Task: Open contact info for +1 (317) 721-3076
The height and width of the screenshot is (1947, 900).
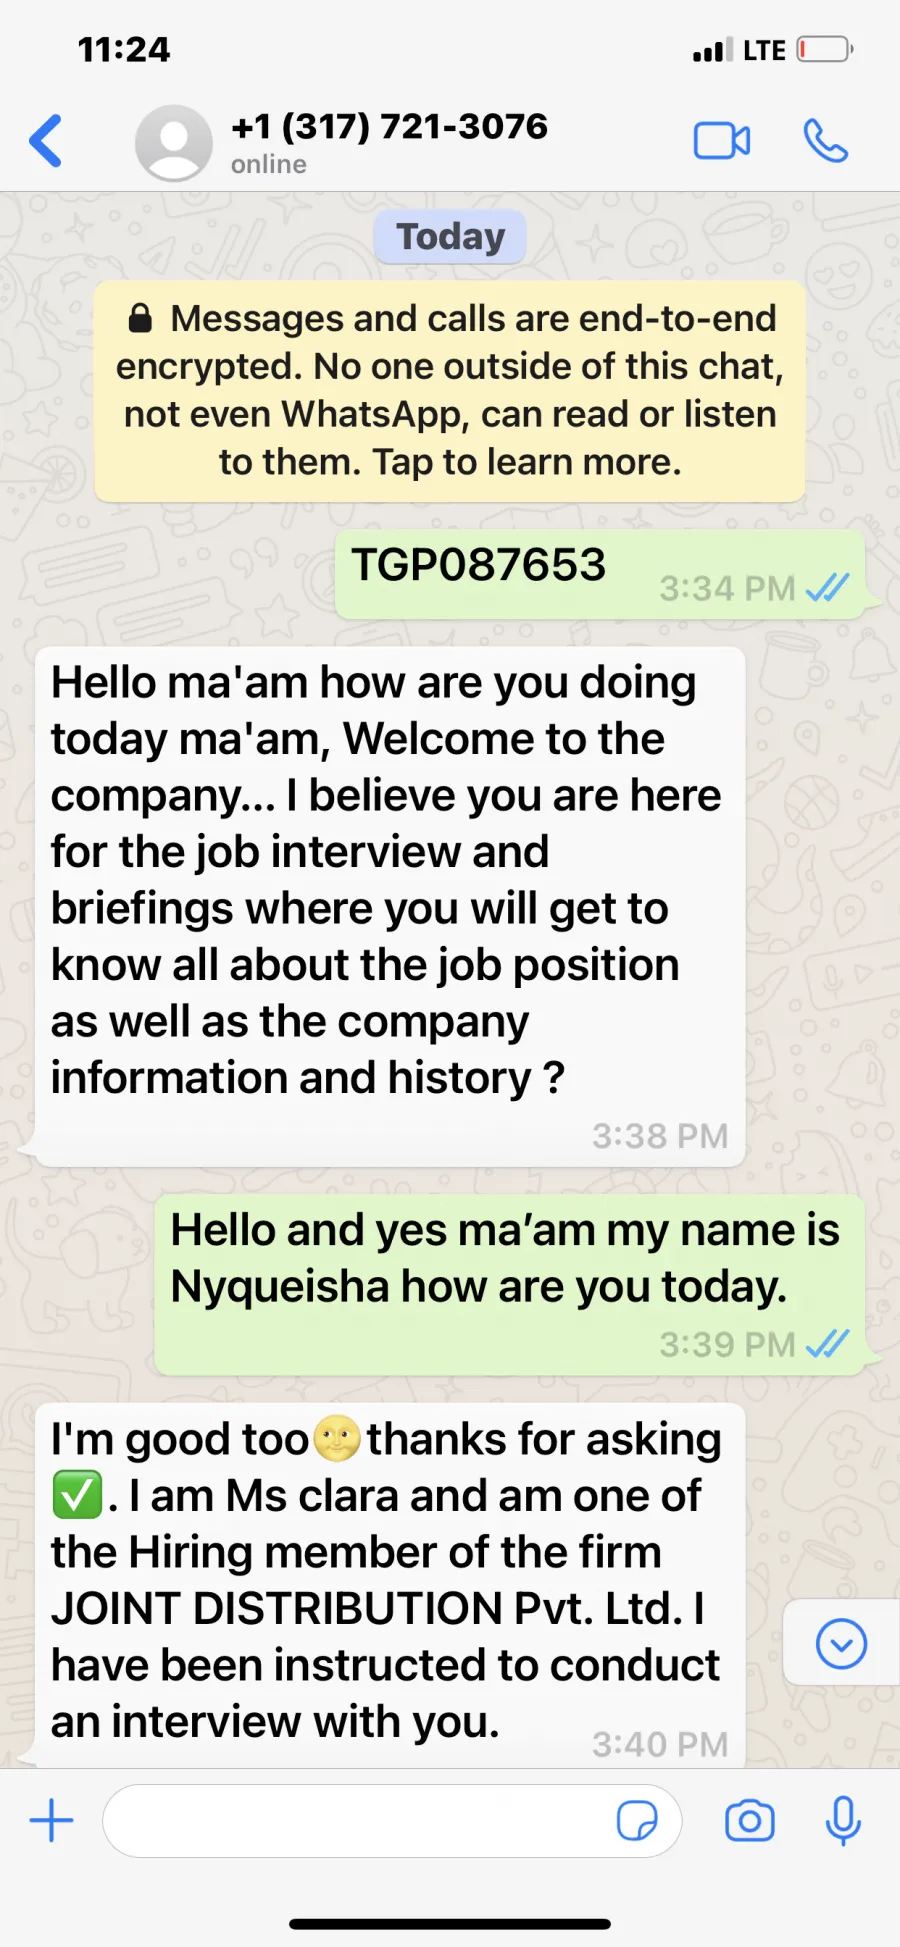Action: (x=389, y=127)
